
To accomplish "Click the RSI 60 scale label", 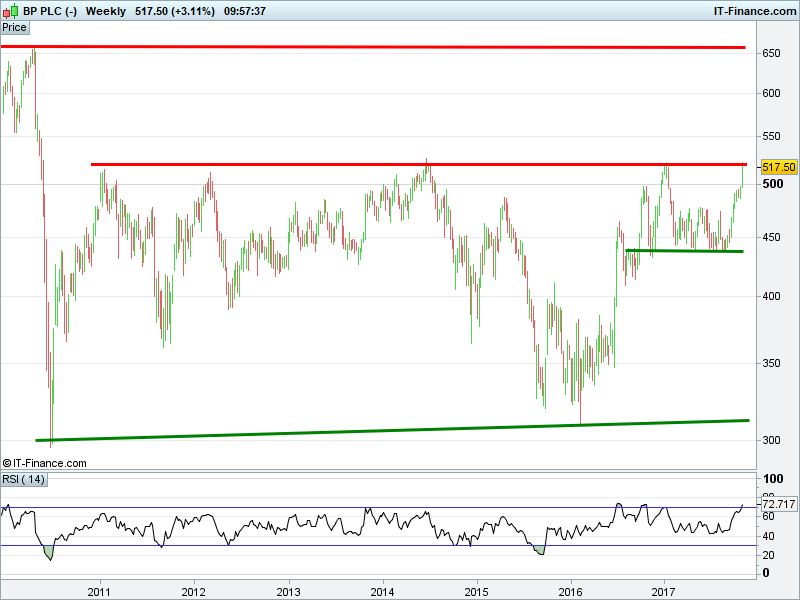I will tap(768, 516).
